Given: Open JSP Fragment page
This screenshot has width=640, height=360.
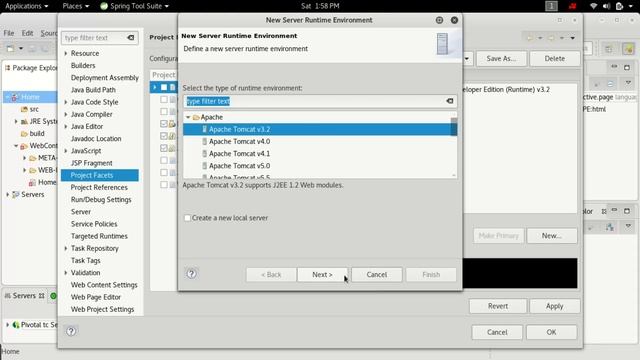Looking at the screenshot, I should pyautogui.click(x=91, y=163).
